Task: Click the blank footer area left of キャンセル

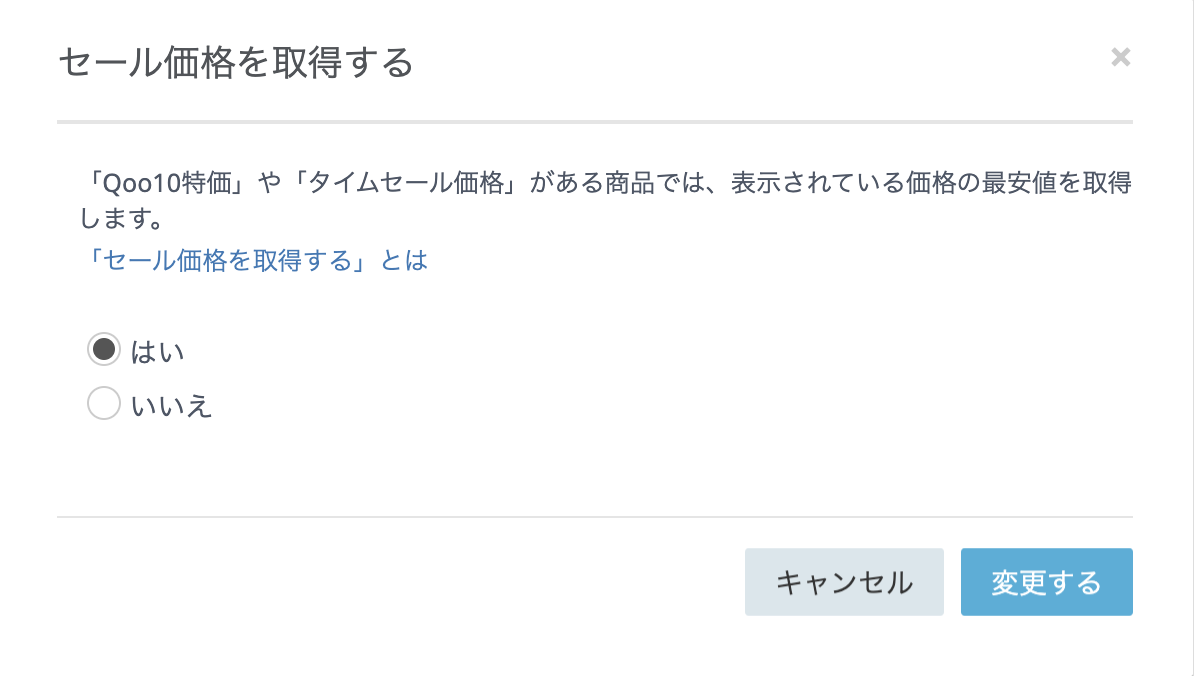Action: 400,582
